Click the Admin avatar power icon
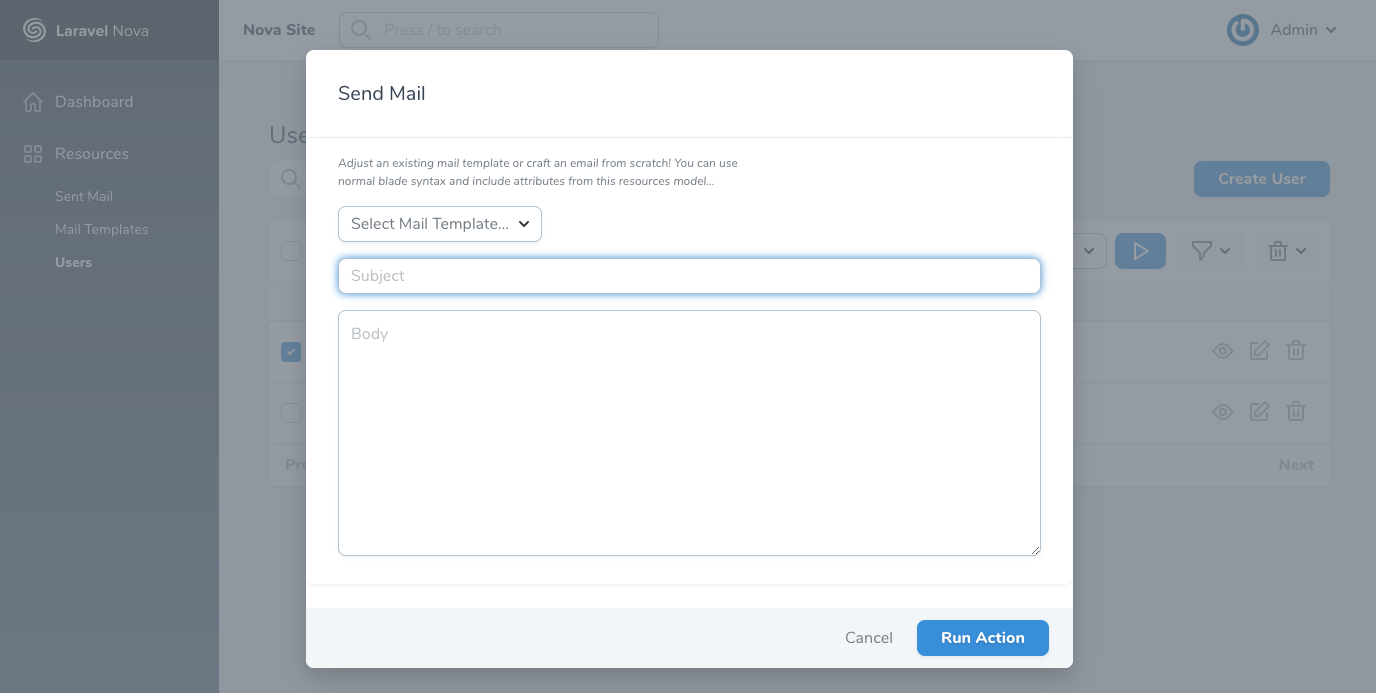This screenshot has width=1376, height=693. click(1242, 30)
